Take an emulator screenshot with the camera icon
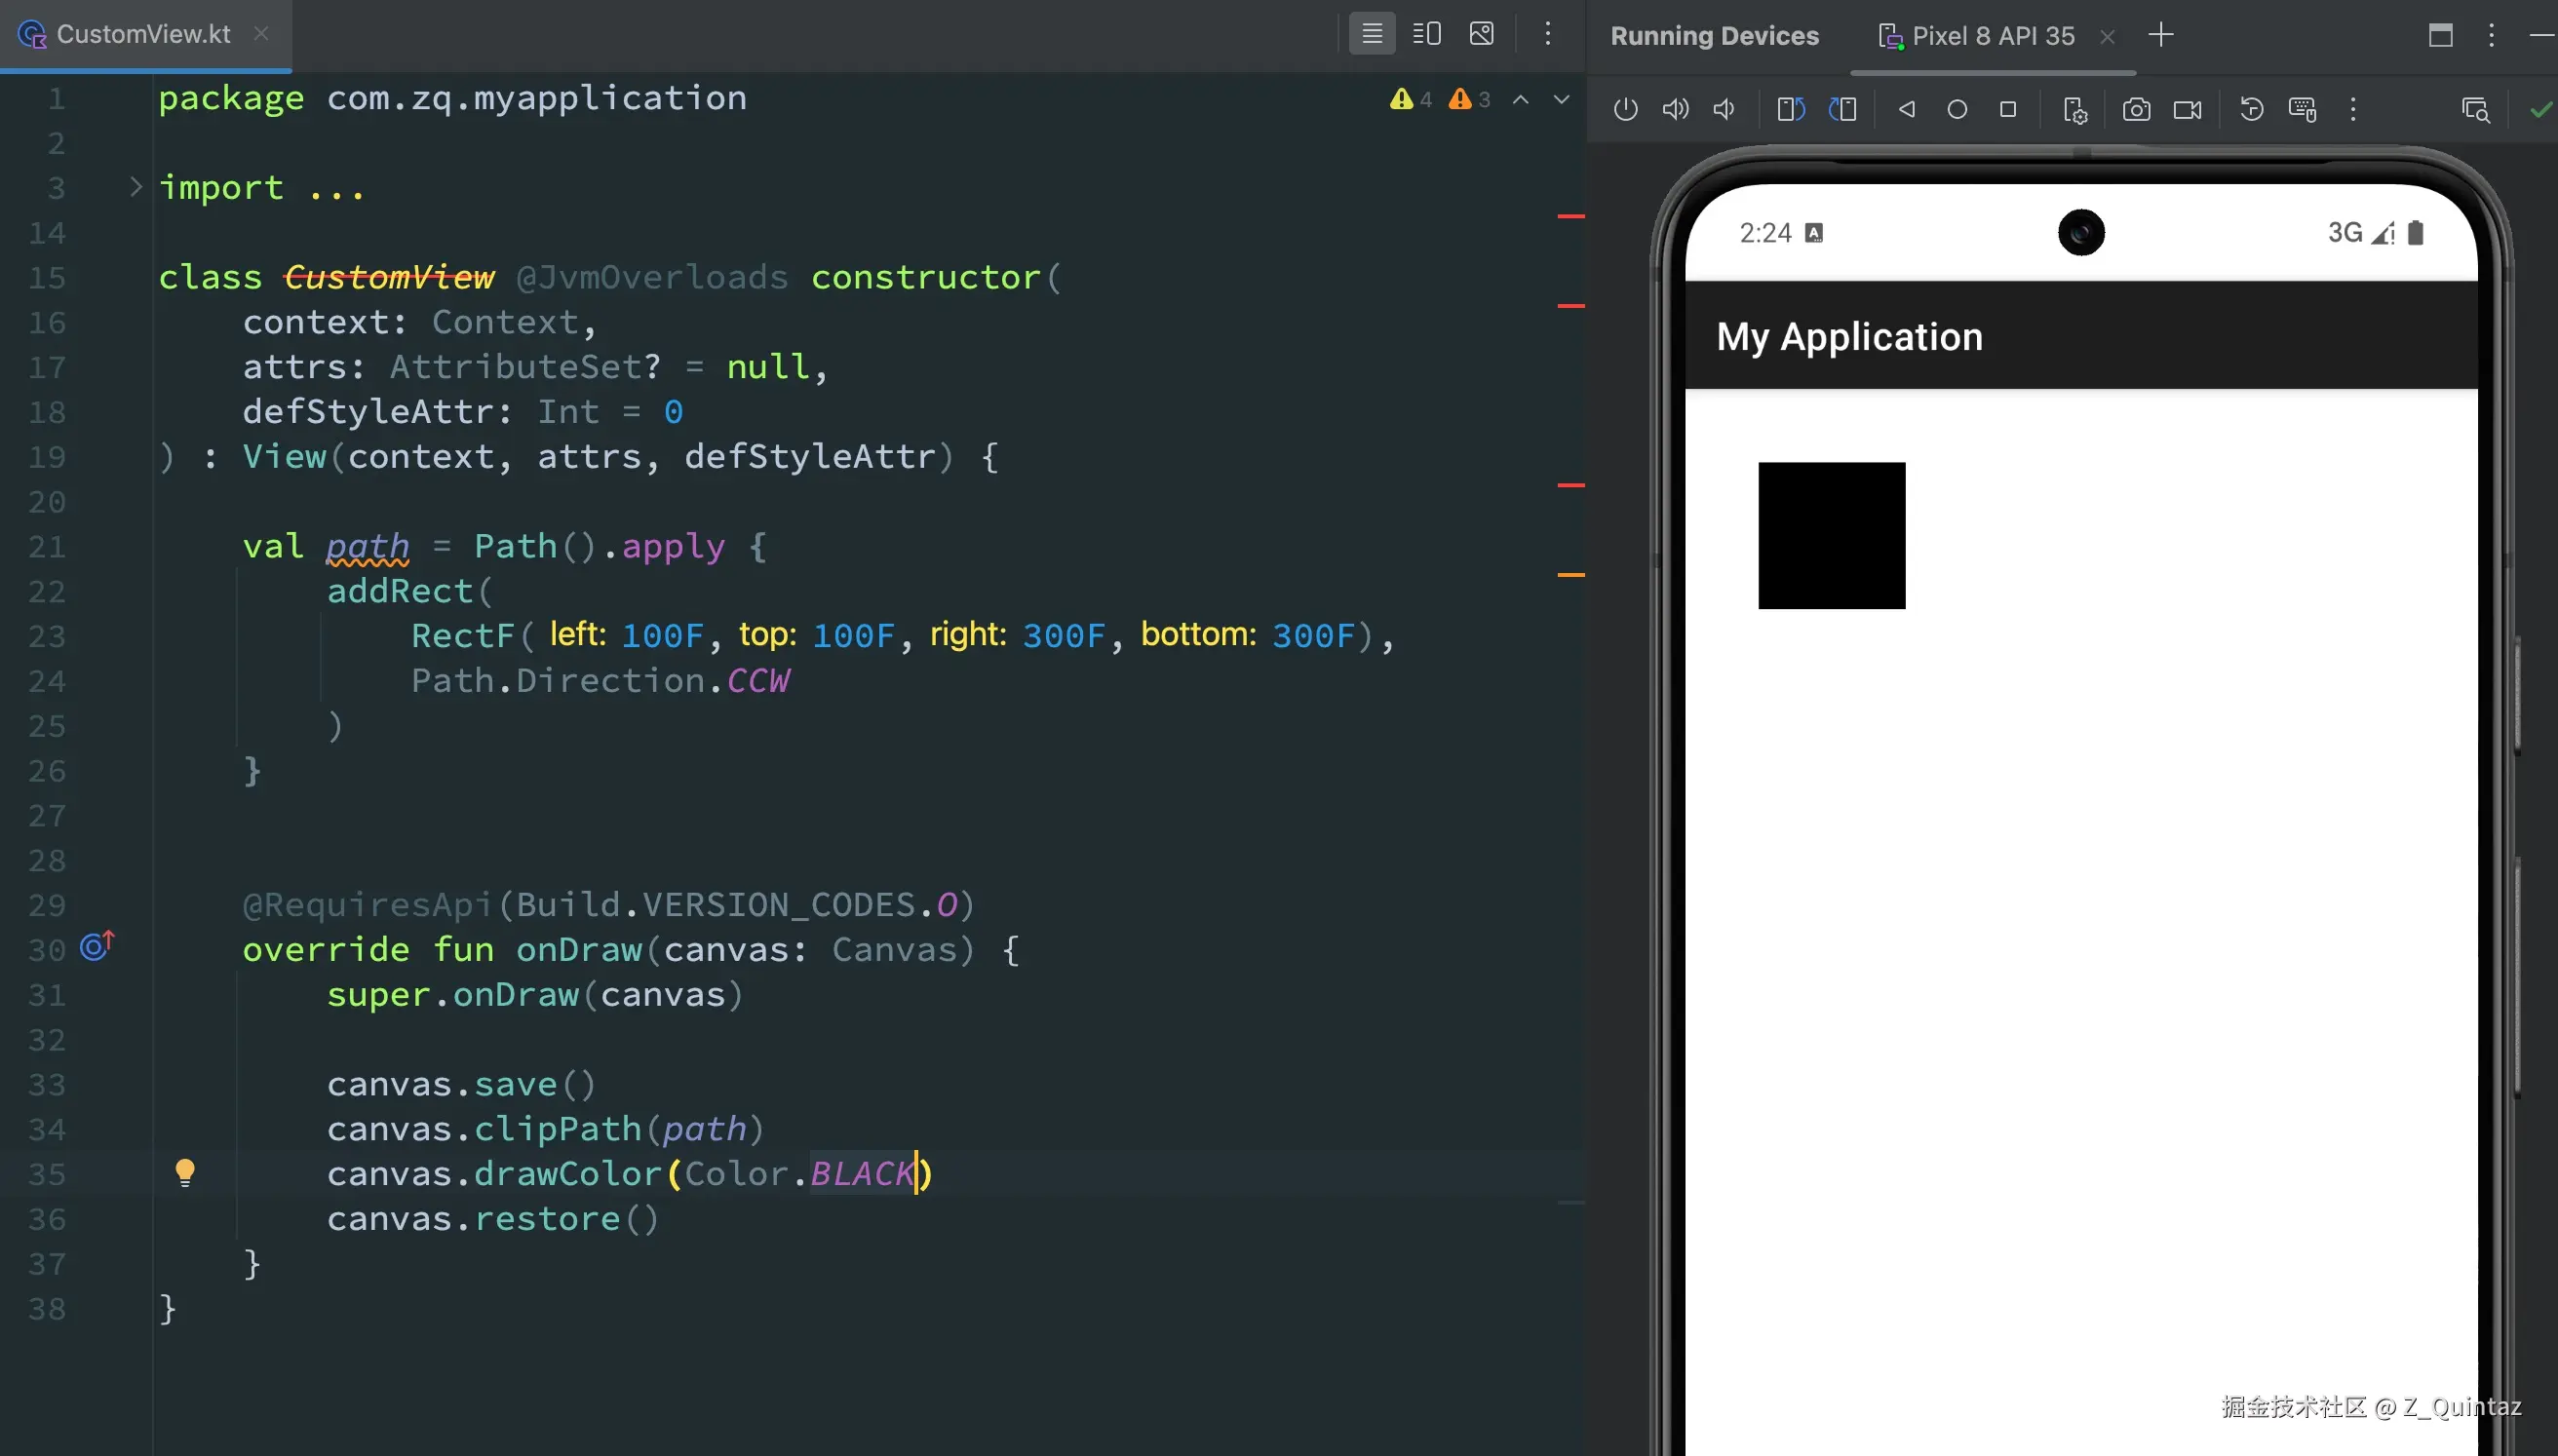The width and height of the screenshot is (2558, 1456). (2136, 109)
